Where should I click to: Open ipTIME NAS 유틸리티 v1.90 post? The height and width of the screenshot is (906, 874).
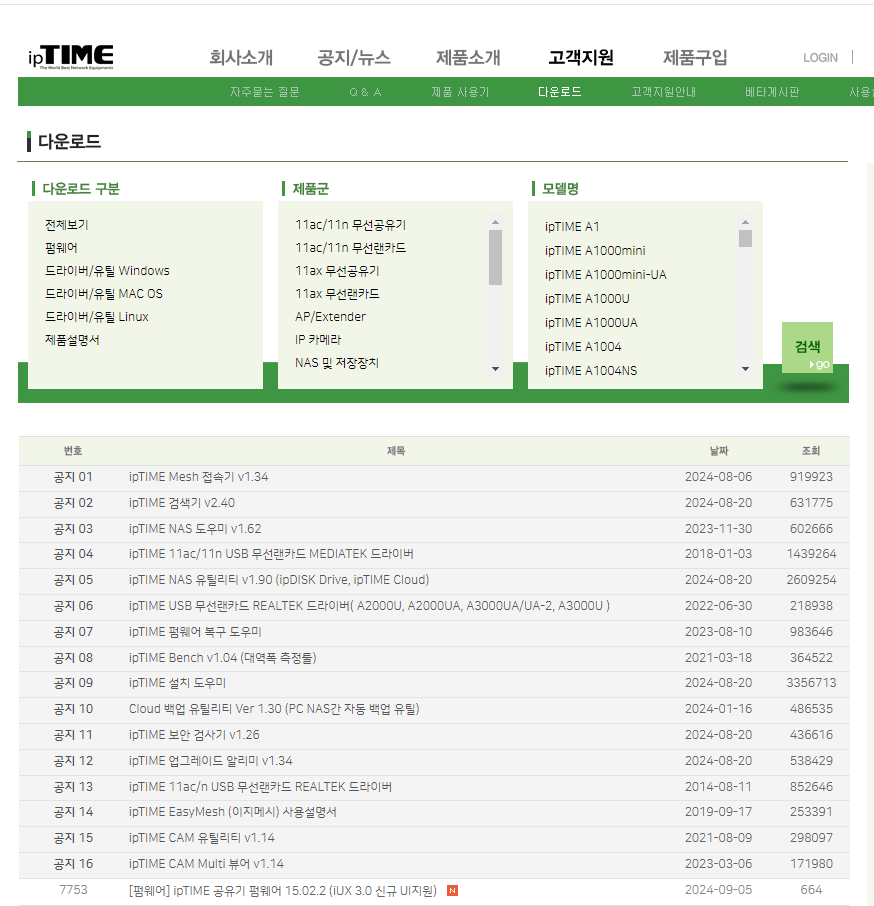point(278,580)
